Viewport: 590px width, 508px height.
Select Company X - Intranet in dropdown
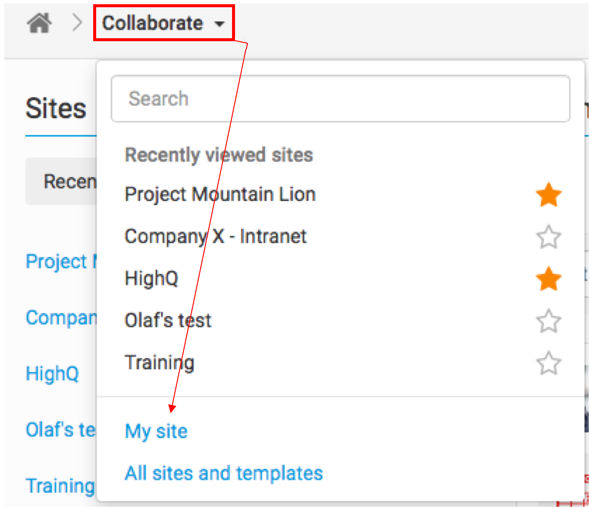click(216, 237)
